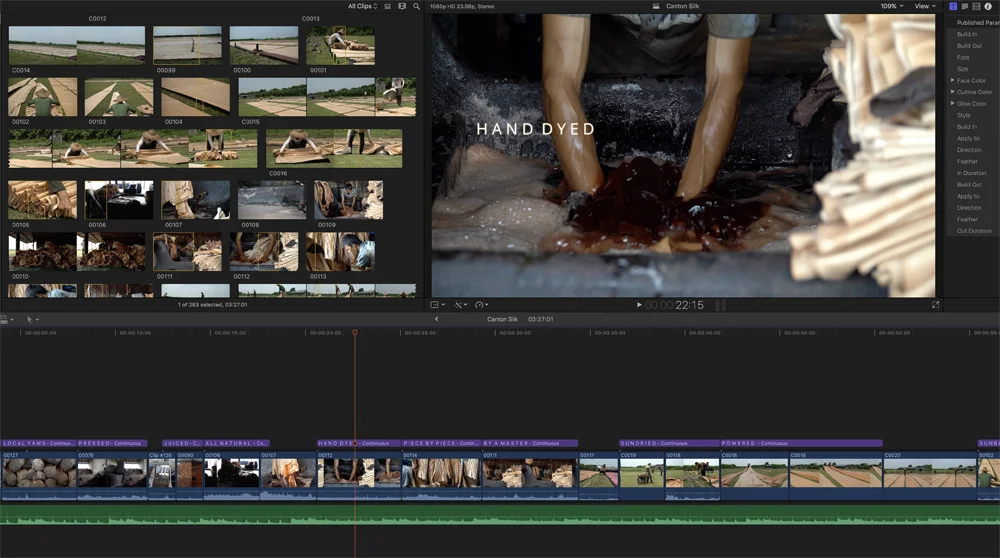Select browser clip C0014

[x=77, y=45]
